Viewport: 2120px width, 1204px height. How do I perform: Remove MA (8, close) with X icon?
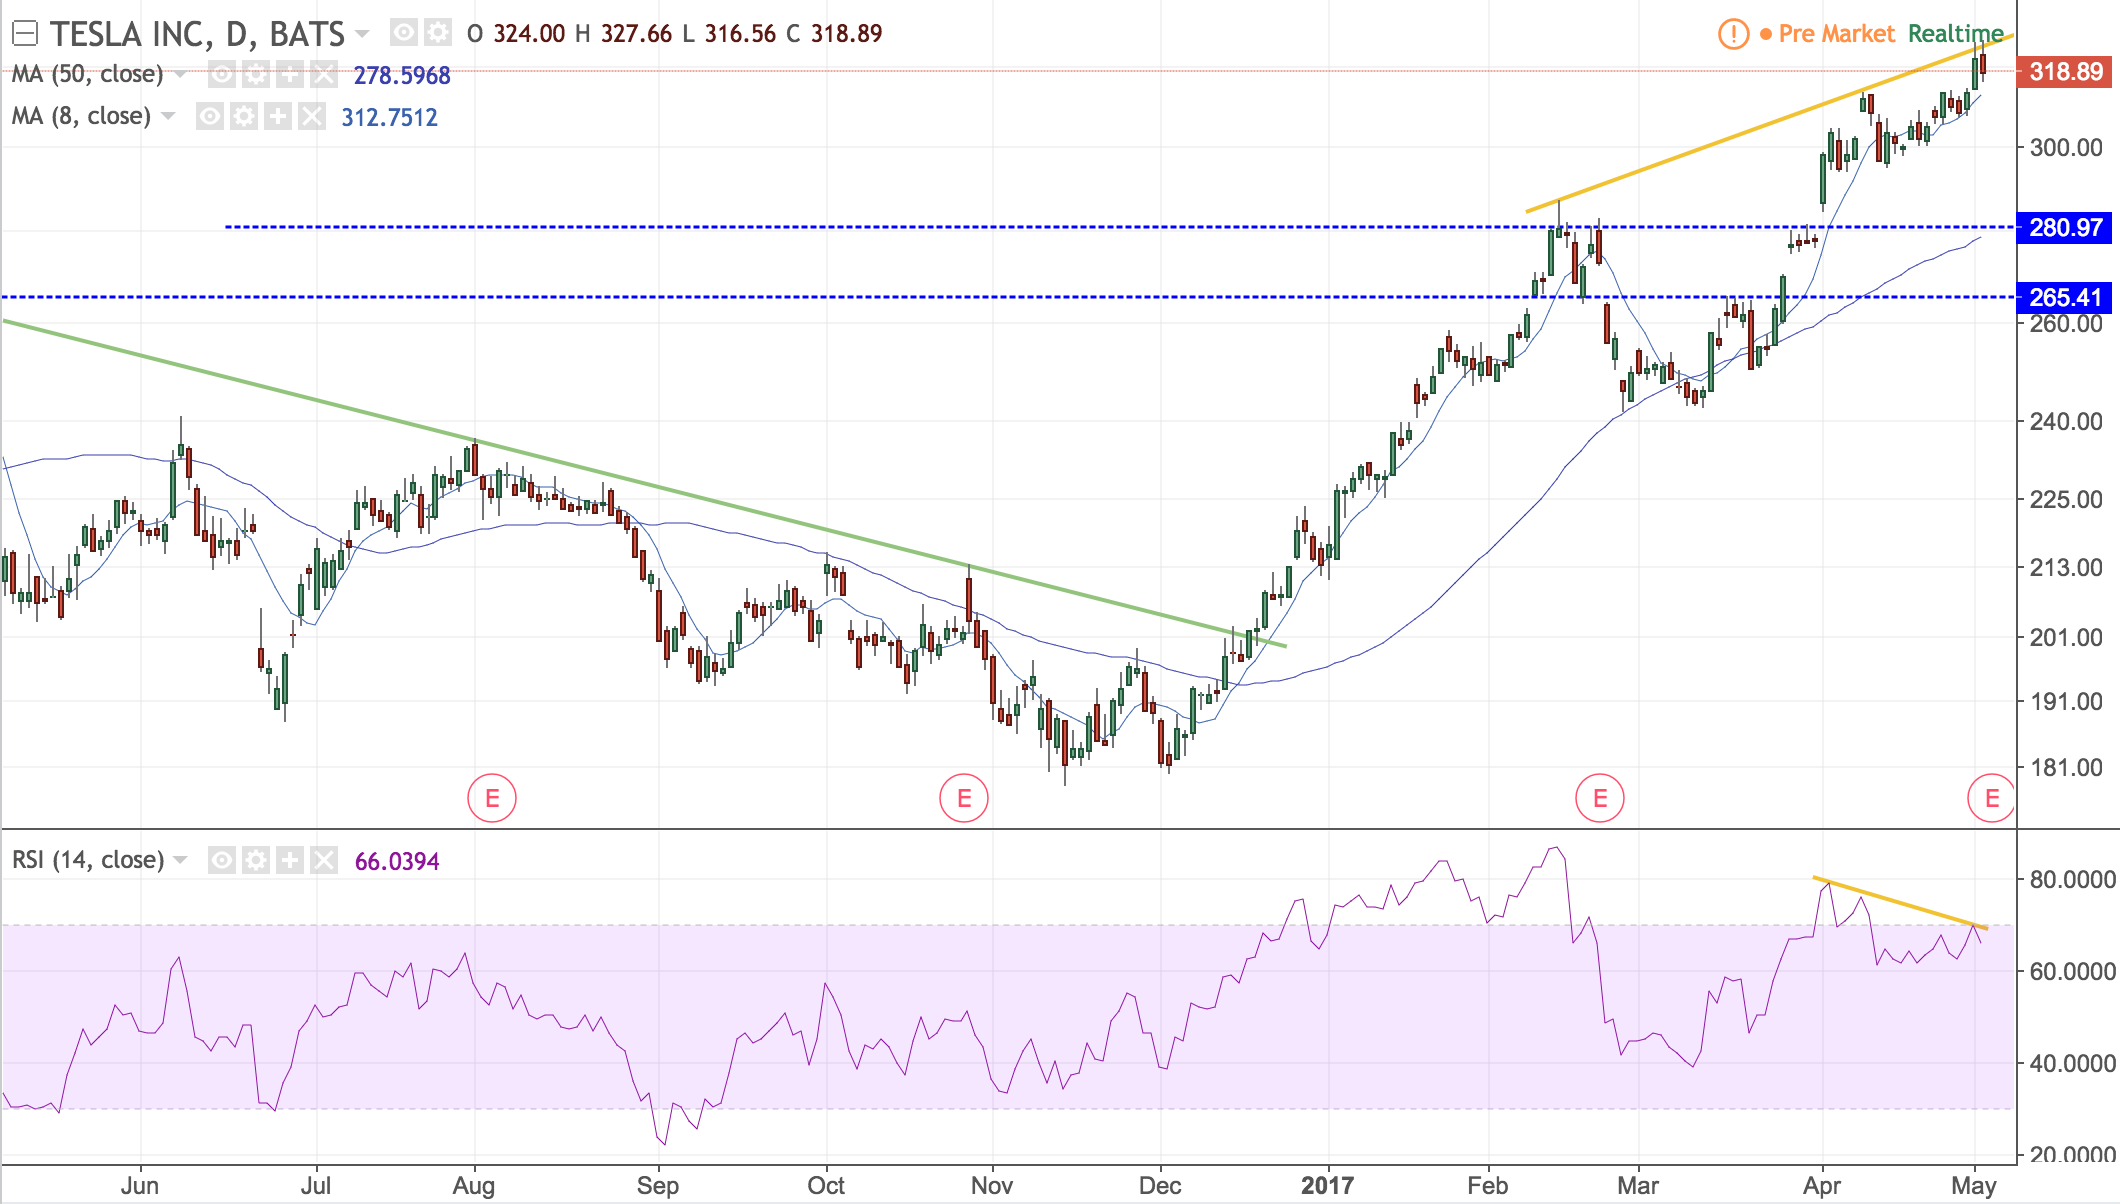click(312, 117)
